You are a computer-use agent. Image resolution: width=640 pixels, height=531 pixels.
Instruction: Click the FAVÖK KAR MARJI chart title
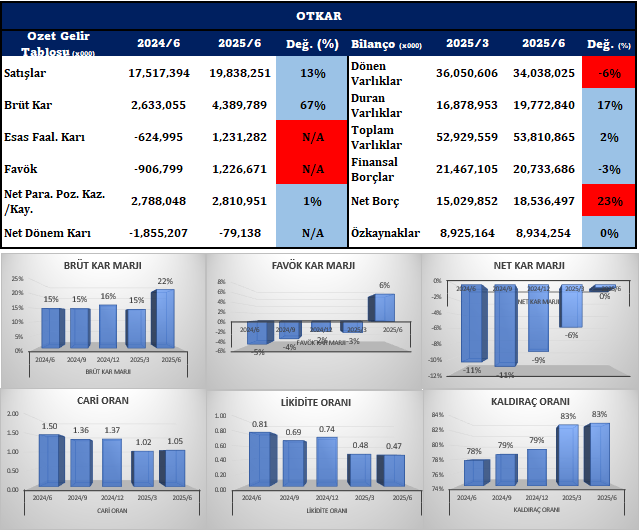(x=313, y=265)
